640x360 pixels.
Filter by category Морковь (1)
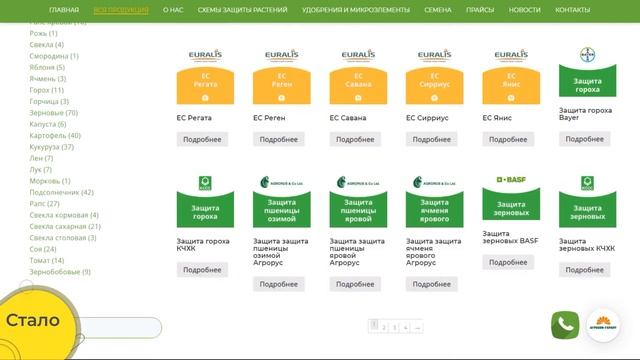pos(50,181)
